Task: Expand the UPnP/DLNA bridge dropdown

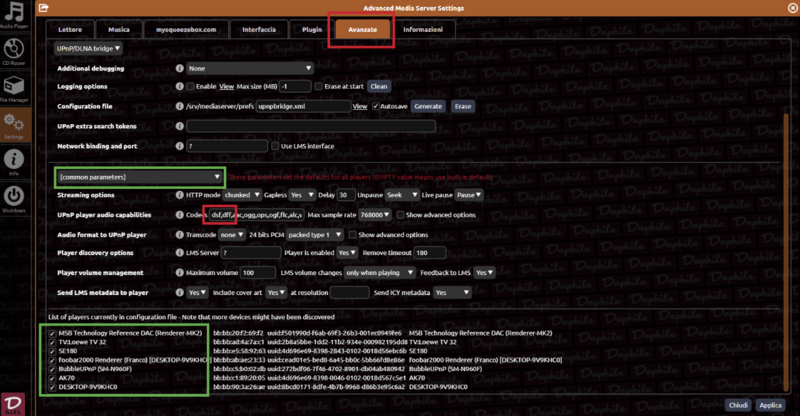Action: (88, 47)
